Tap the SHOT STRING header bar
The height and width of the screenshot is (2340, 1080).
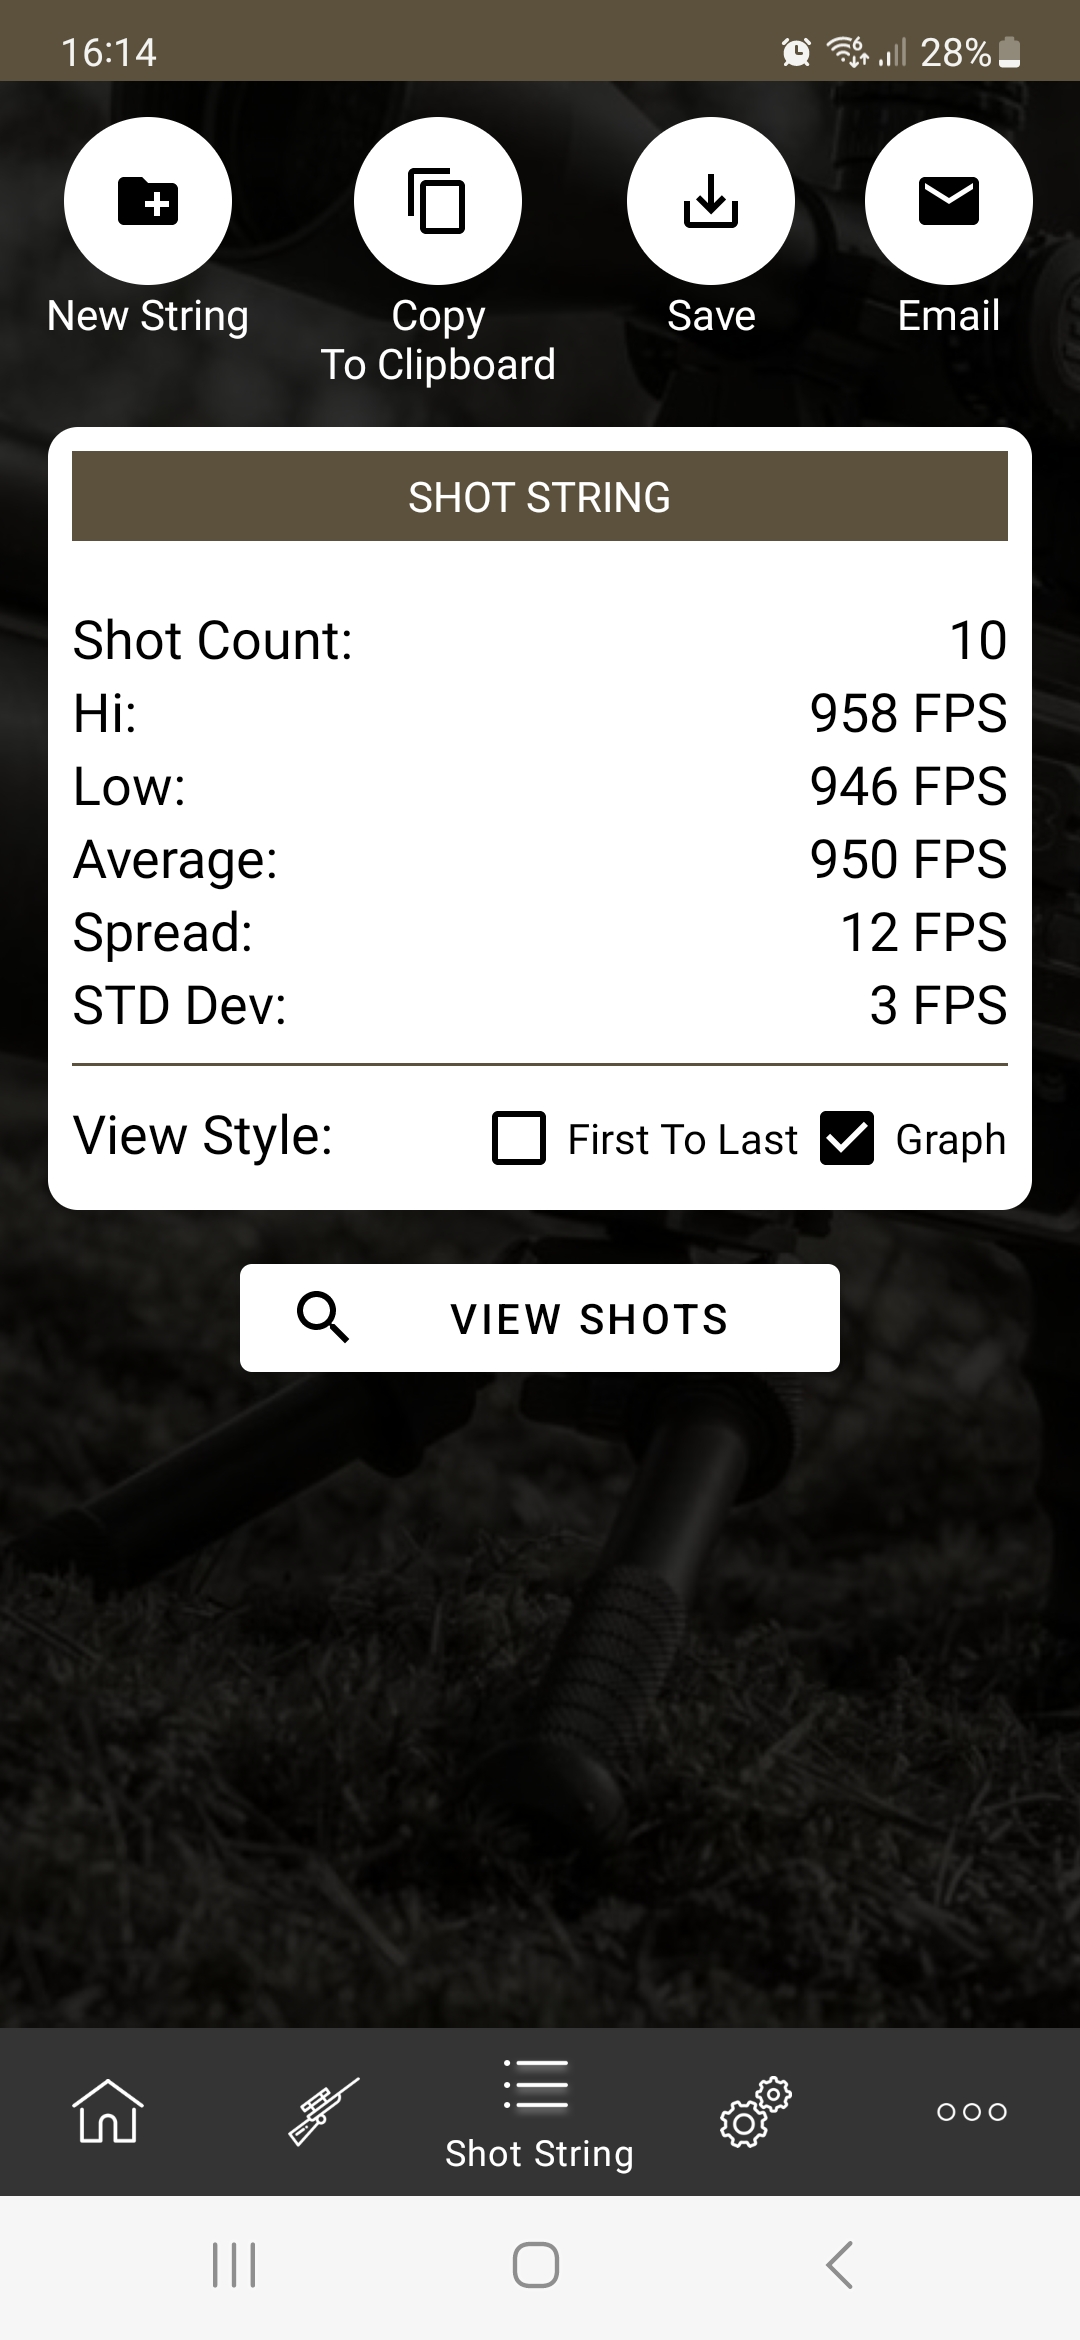coord(540,496)
